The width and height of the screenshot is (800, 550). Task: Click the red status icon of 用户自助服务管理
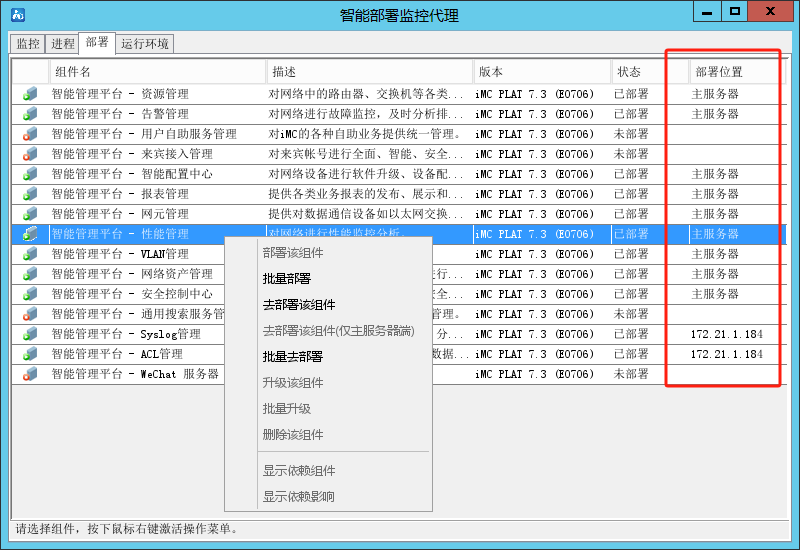point(30,134)
